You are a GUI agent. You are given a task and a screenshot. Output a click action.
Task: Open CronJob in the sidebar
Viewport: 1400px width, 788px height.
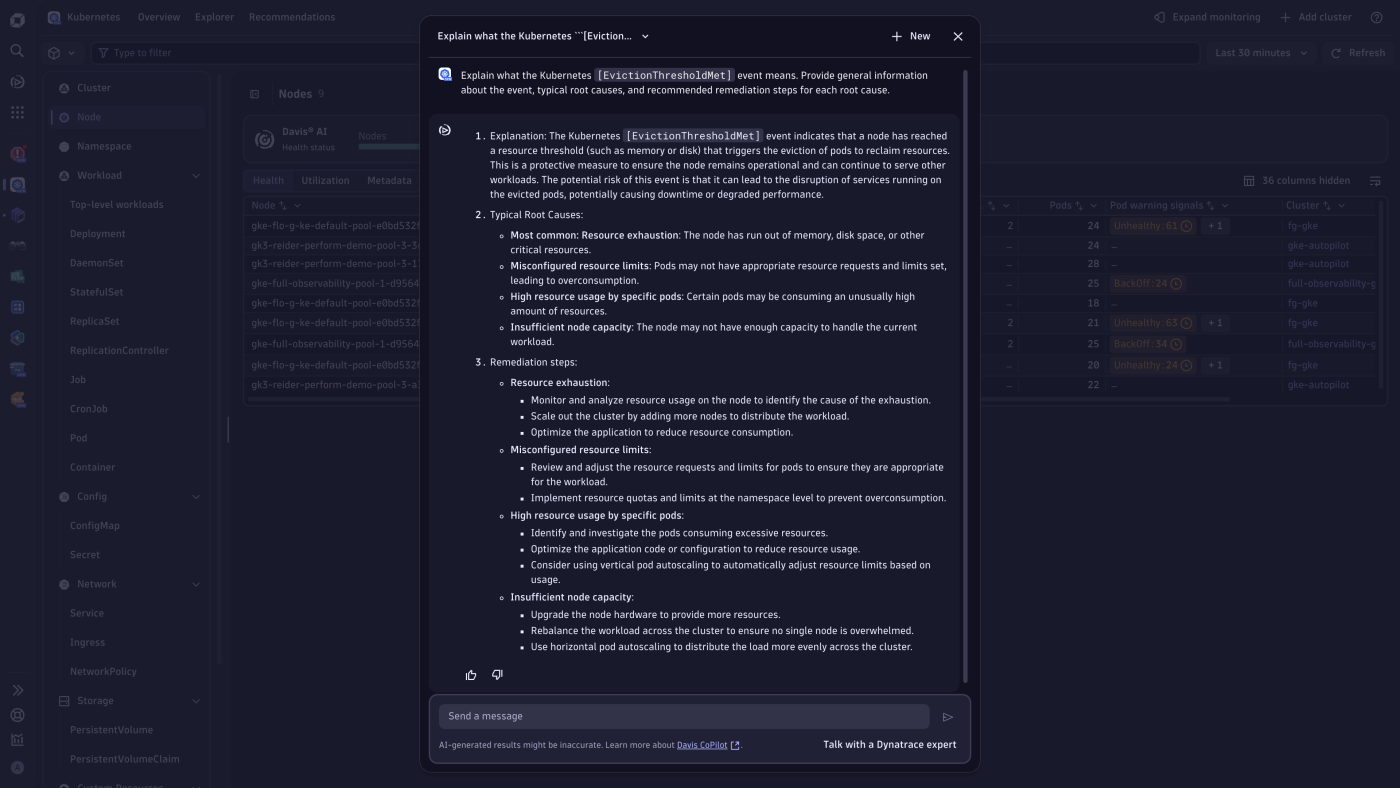pos(89,409)
